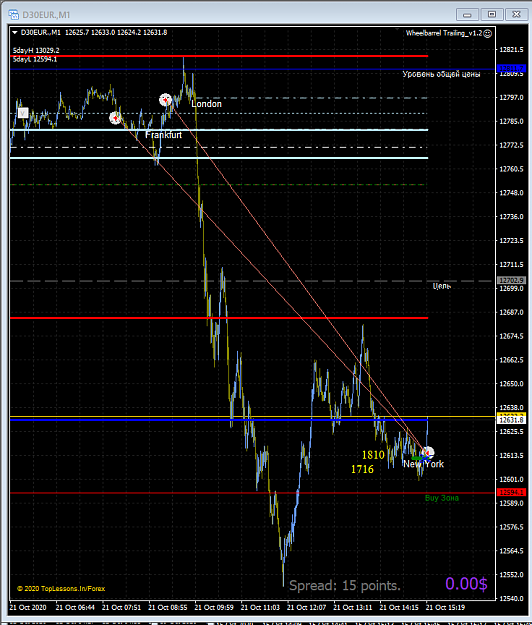532x625 pixels.
Task: Click the Spread: 15 points. text
Action: point(345,585)
